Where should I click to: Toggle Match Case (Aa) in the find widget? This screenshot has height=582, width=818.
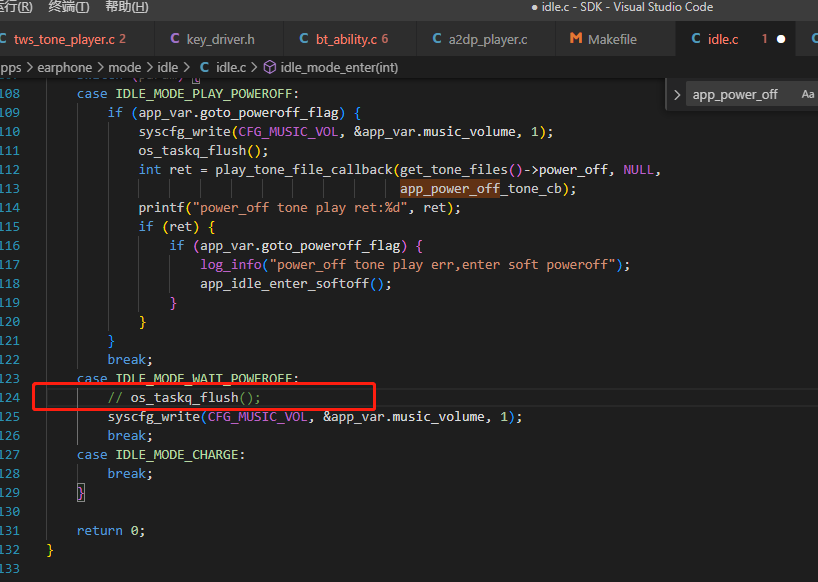tap(808, 94)
